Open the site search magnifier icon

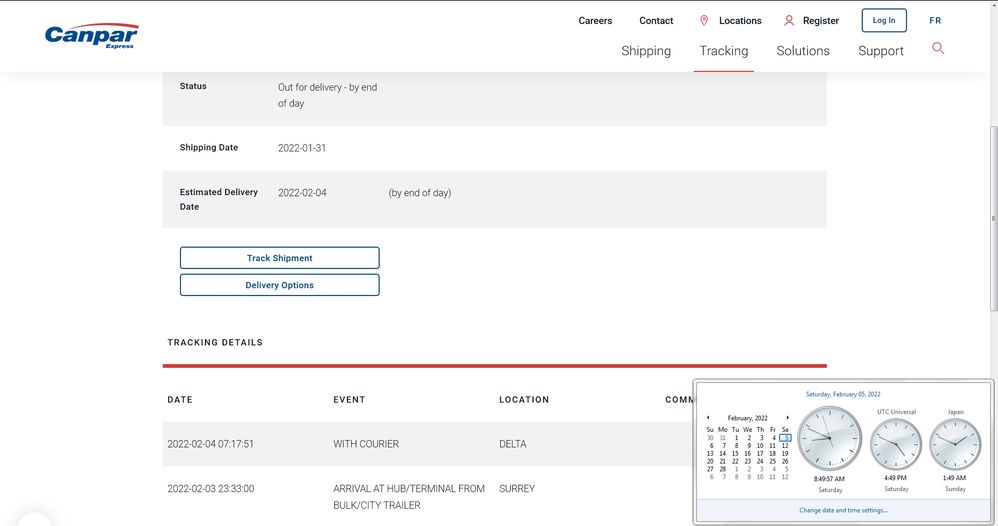point(938,48)
